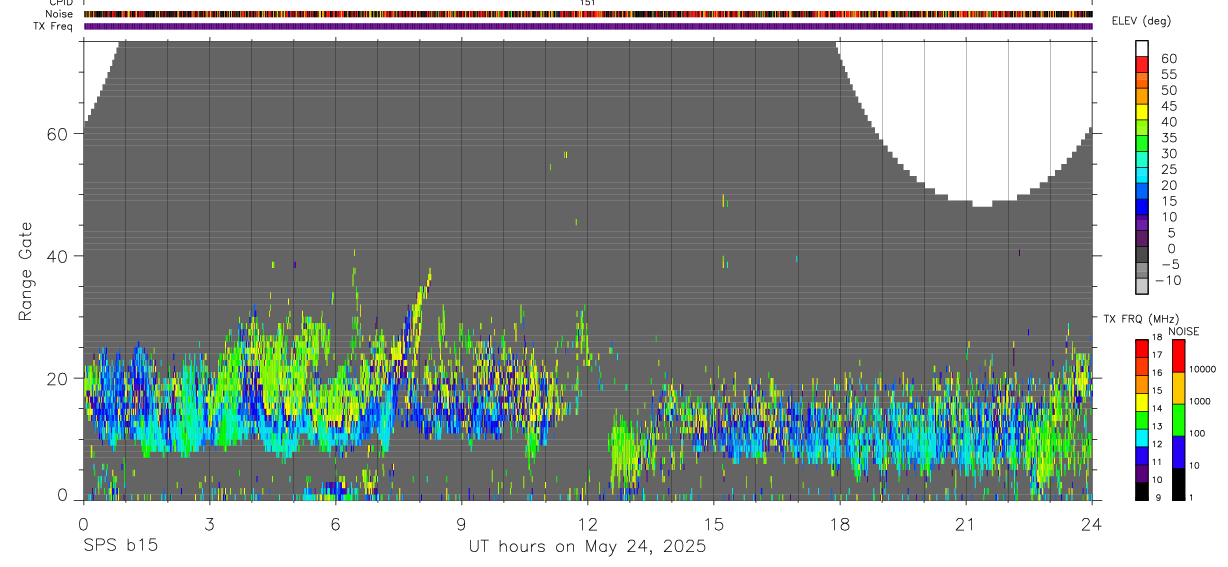Click the Noise strip label at top left
Image resolution: width=1228 pixels, height=567 pixels.
59,14
